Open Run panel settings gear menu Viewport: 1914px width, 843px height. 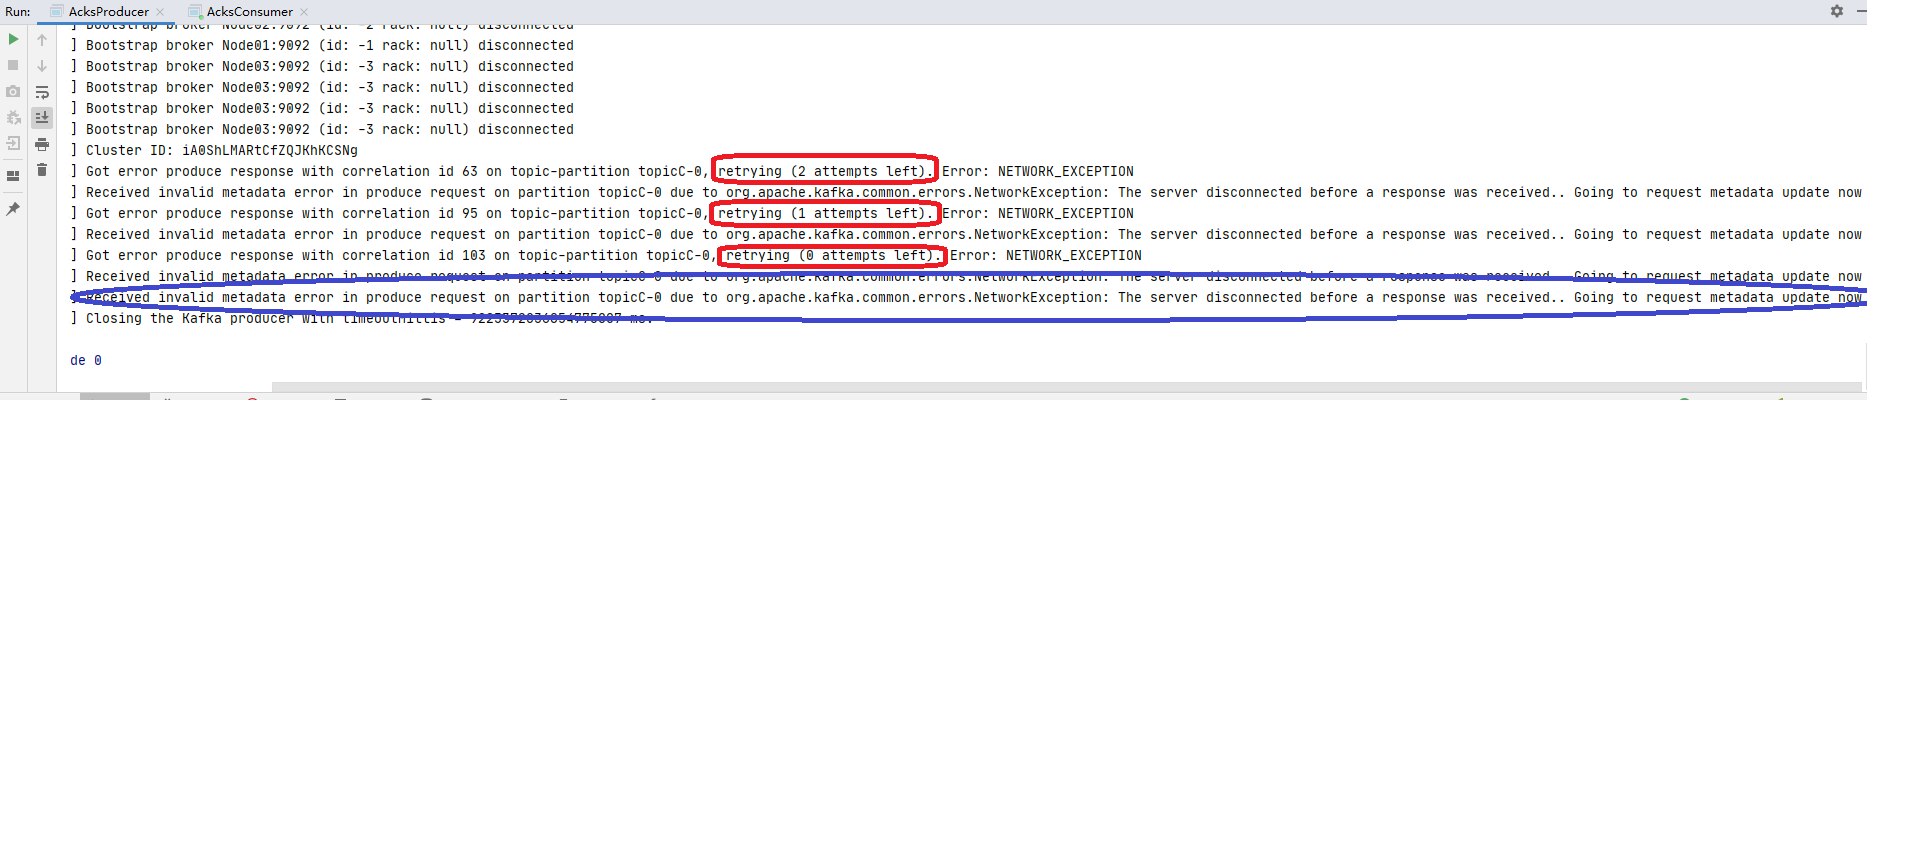1836,11
